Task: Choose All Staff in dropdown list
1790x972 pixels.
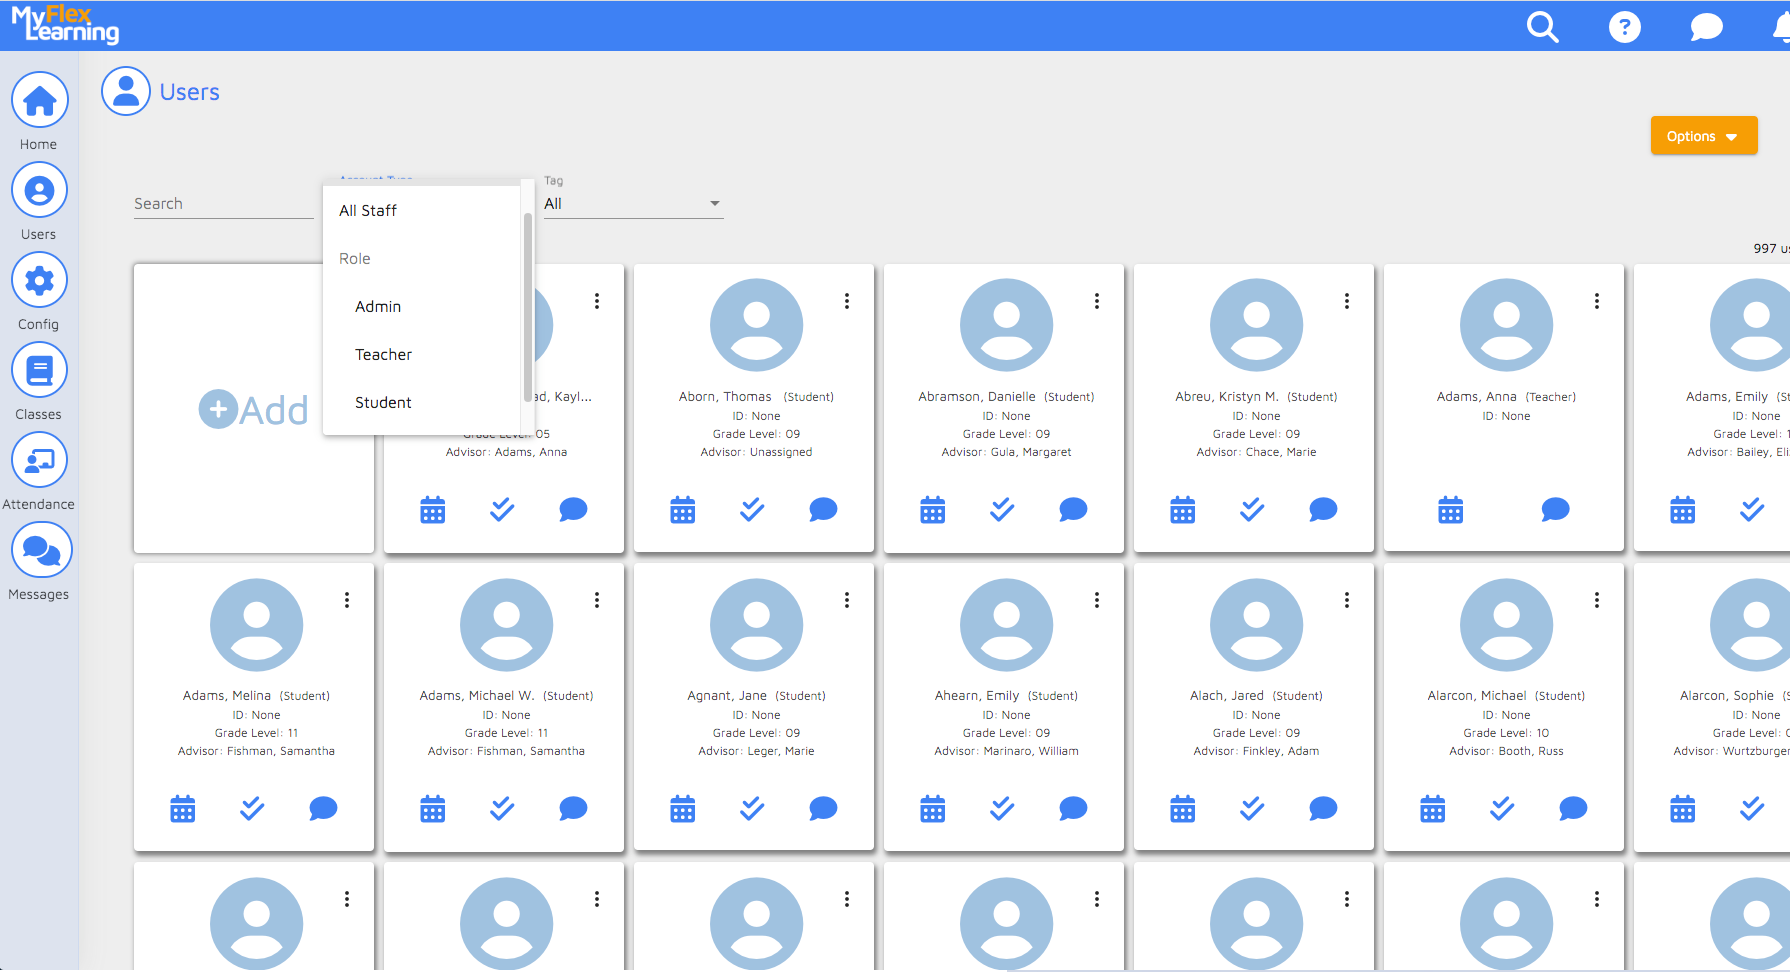Action: [x=368, y=211]
